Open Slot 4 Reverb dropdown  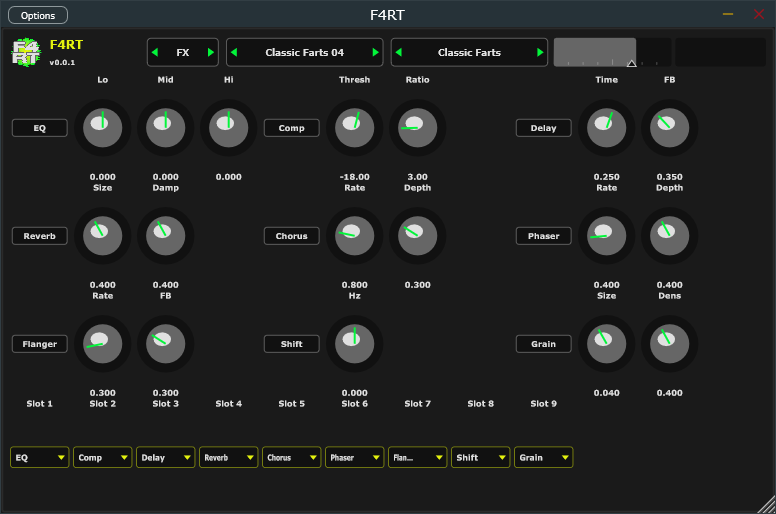229,458
